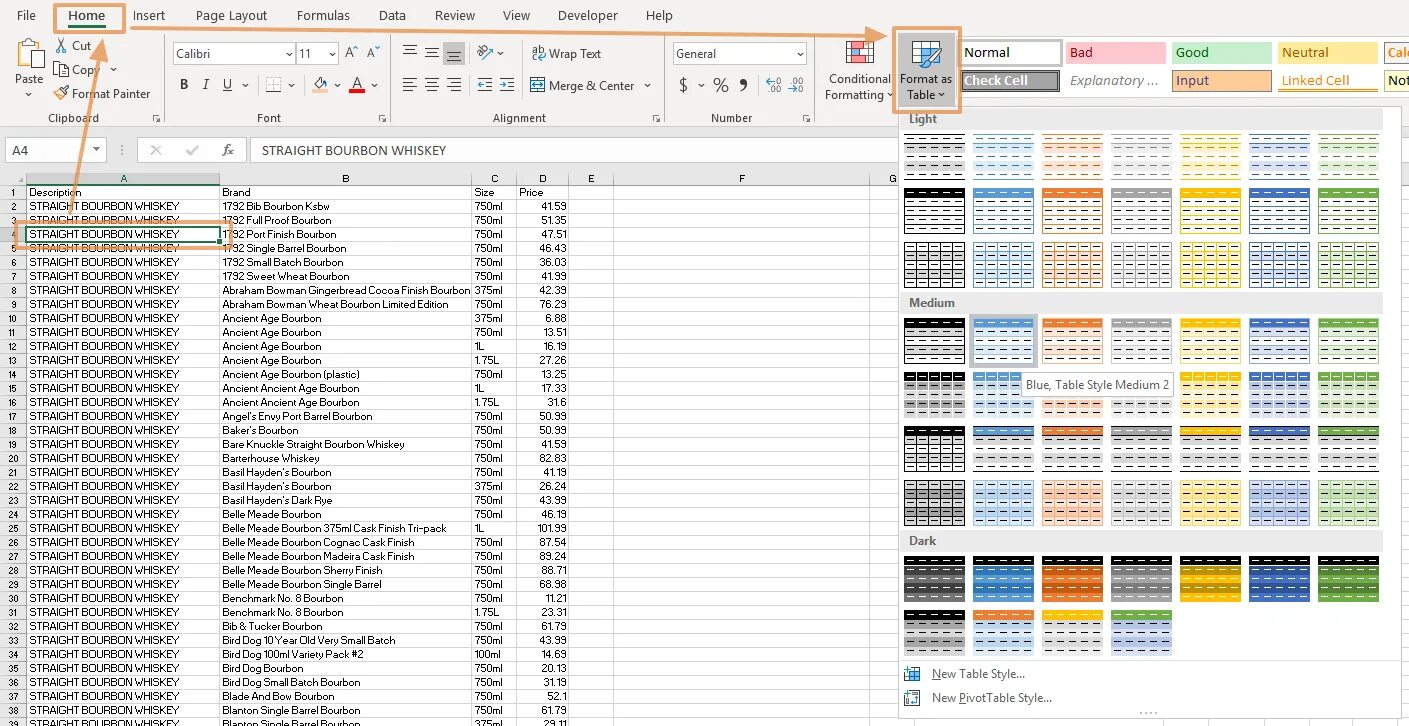This screenshot has height=726, width=1409.
Task: Toggle Italic formatting
Action: pyautogui.click(x=208, y=85)
